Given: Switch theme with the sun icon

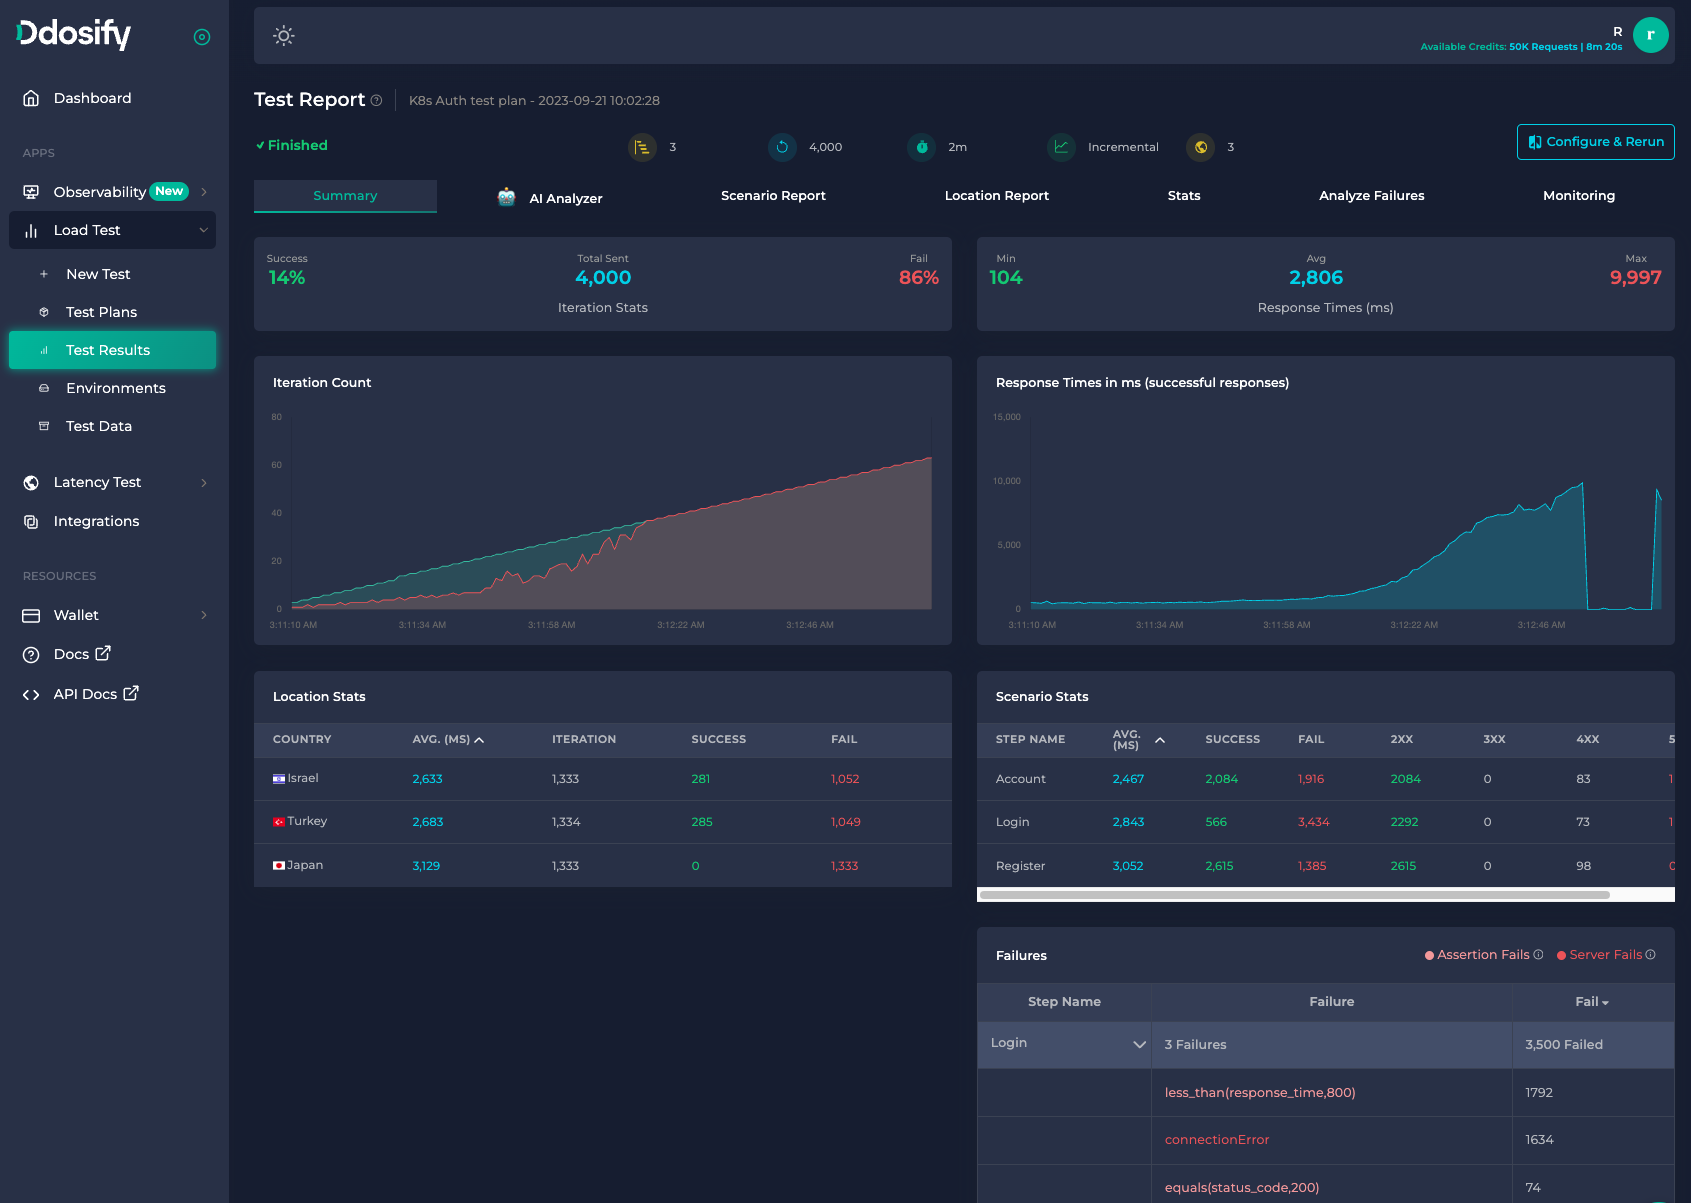Looking at the screenshot, I should 284,36.
